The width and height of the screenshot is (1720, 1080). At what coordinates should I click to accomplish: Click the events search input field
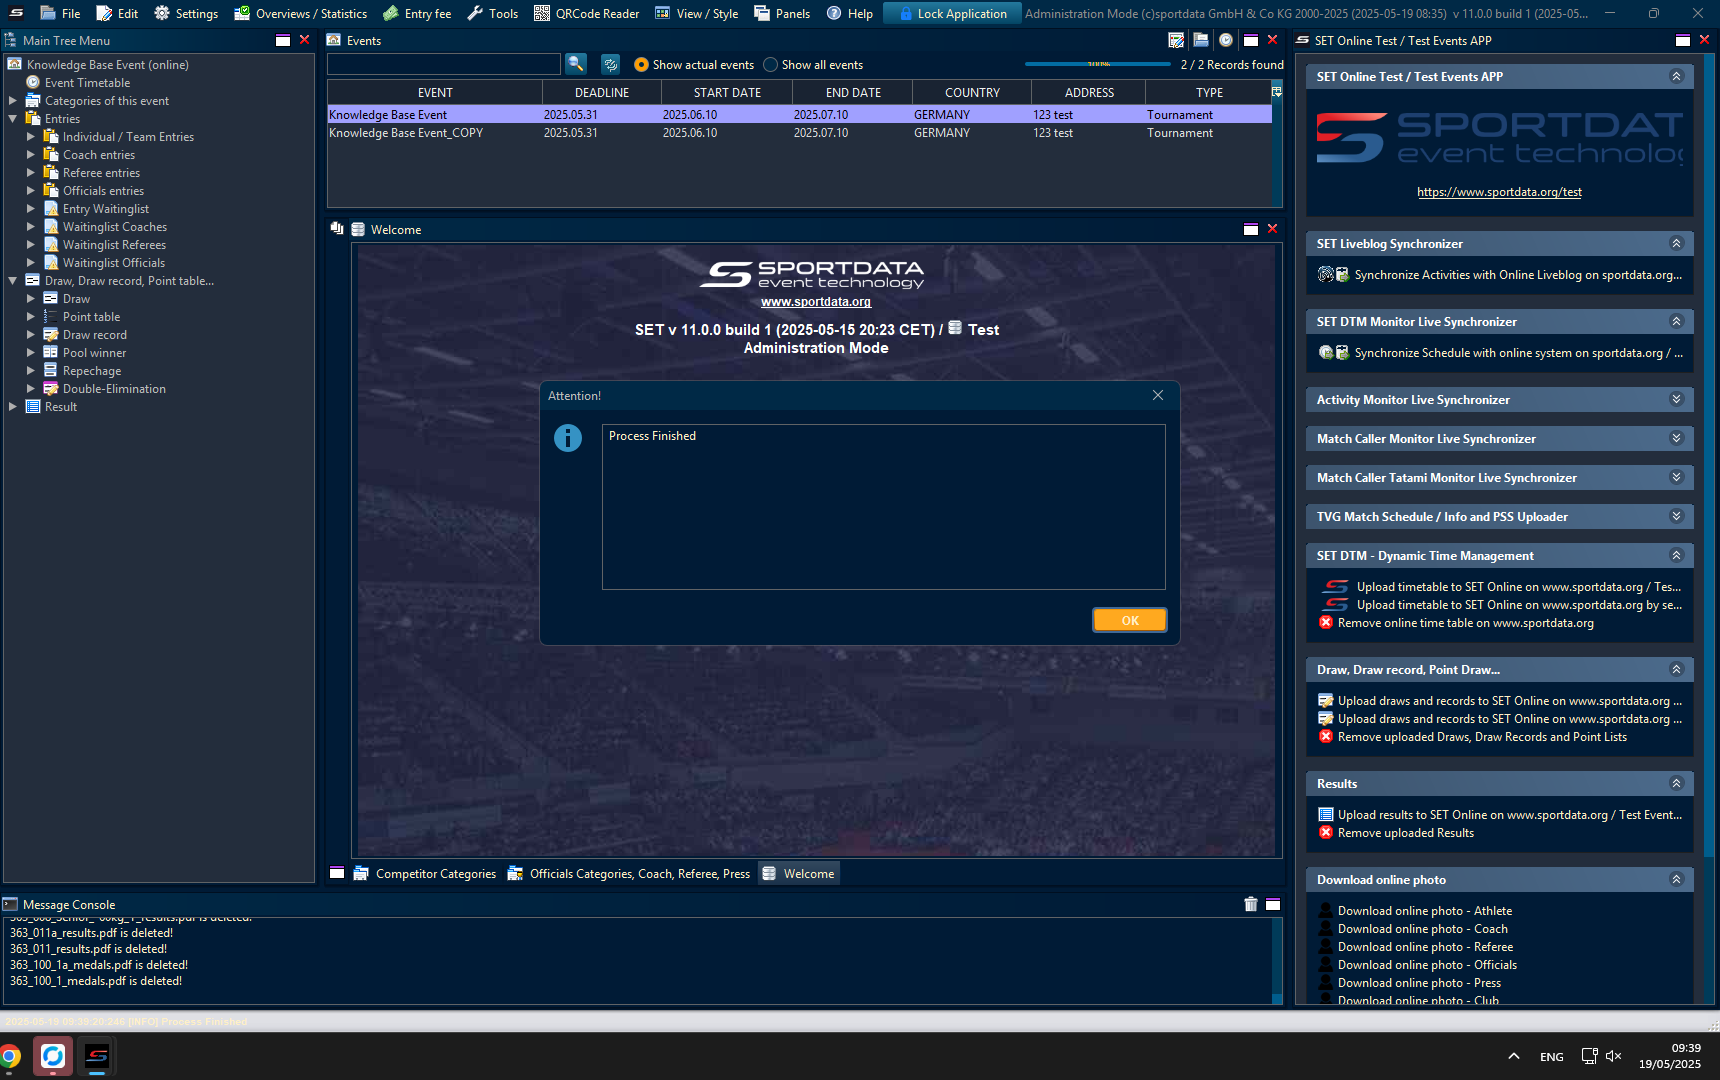click(x=444, y=64)
